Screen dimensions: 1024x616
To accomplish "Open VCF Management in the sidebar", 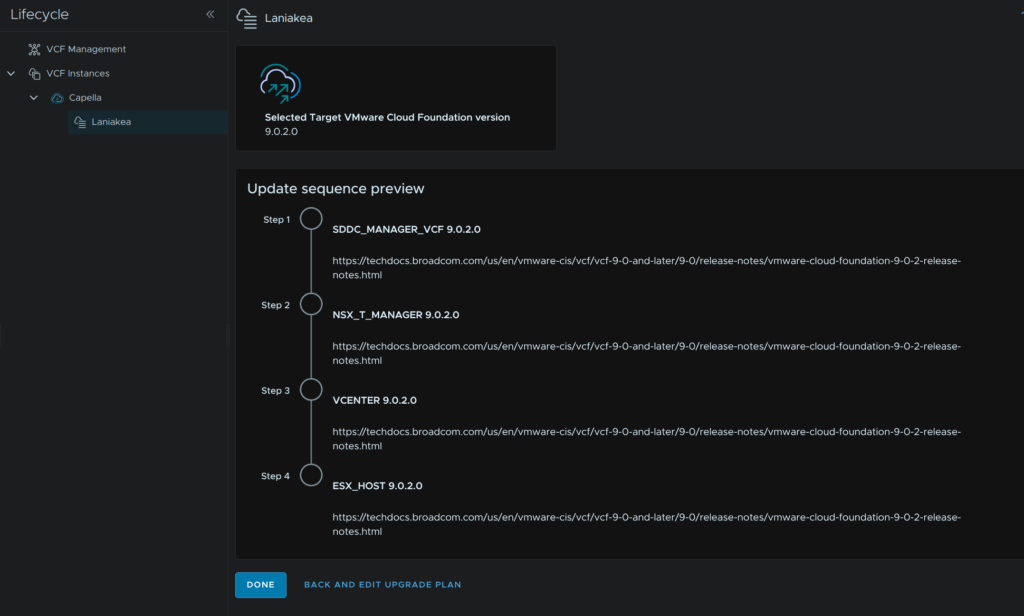I will point(86,49).
